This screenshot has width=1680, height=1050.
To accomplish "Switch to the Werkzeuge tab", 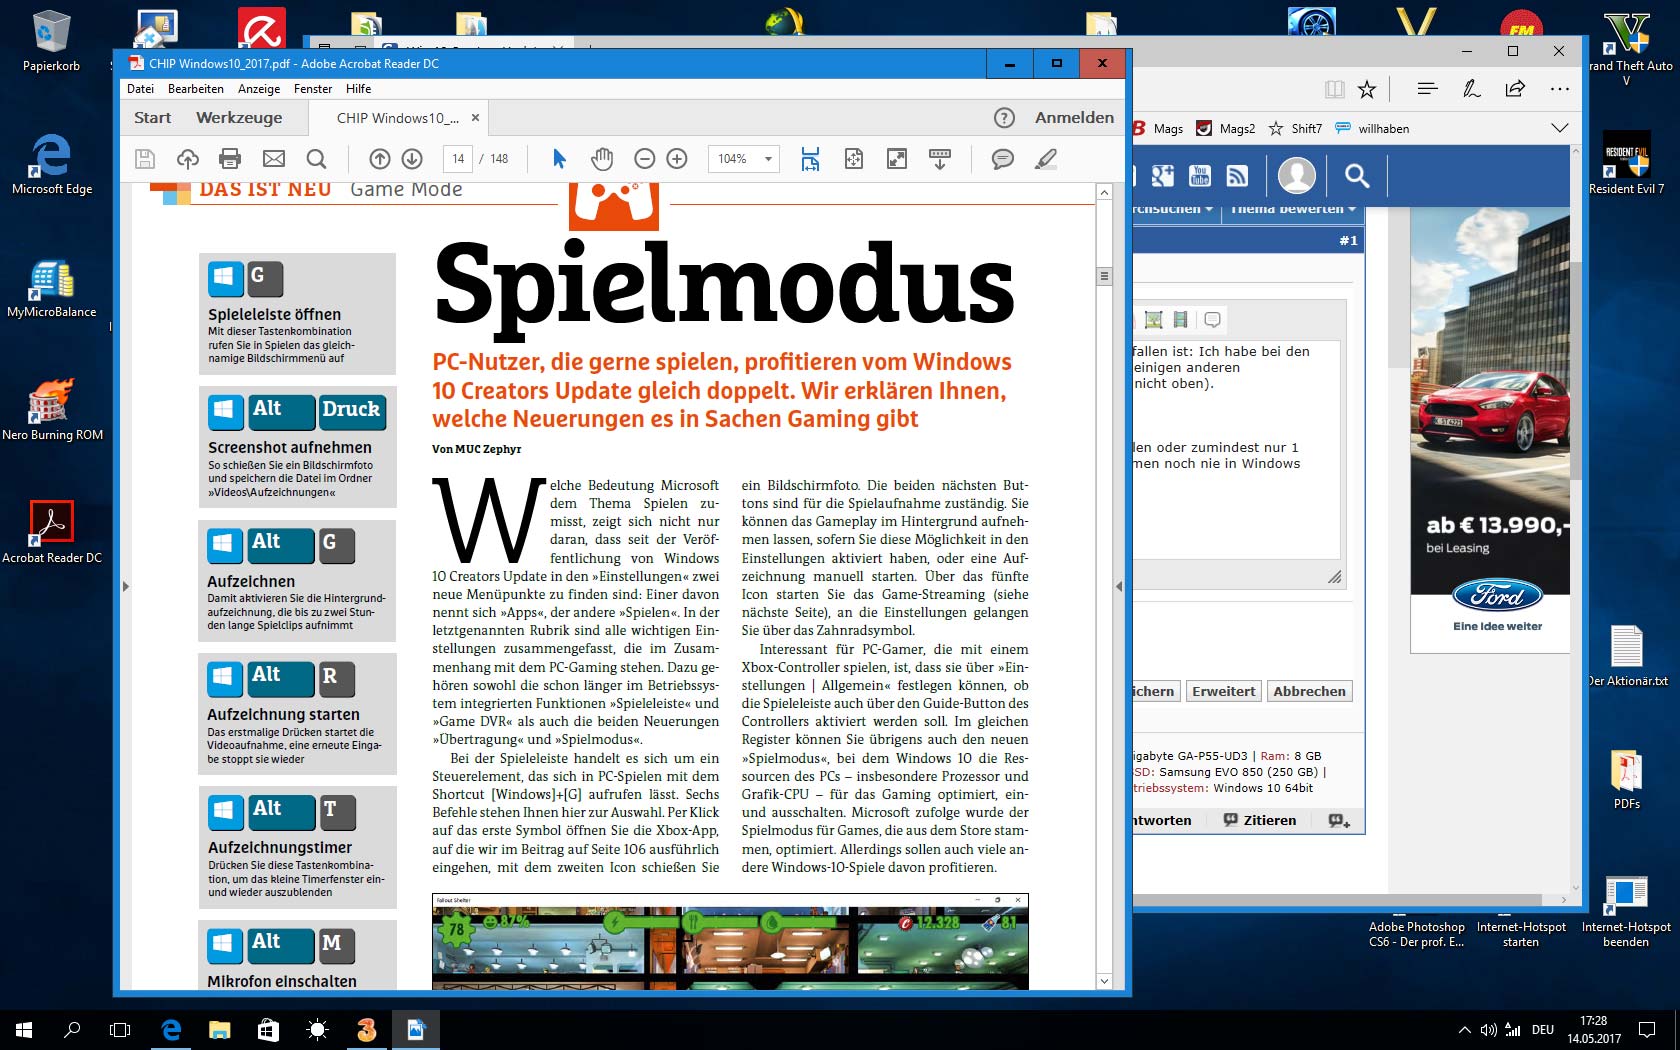I will pyautogui.click(x=239, y=118).
